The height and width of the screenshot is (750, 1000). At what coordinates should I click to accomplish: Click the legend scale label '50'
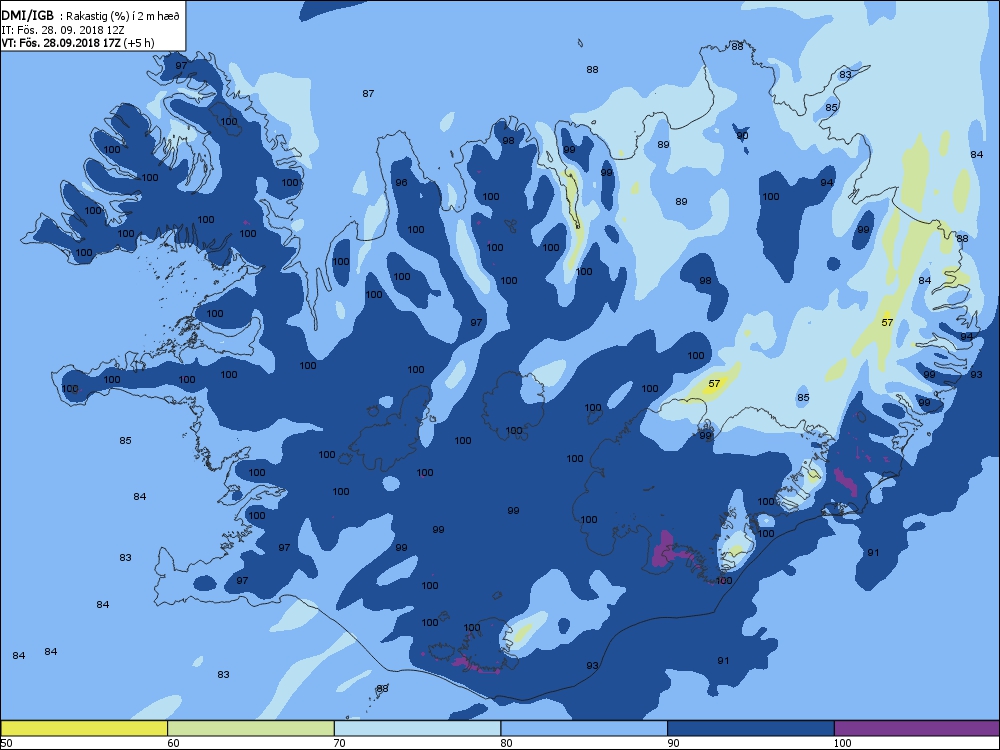[6, 743]
